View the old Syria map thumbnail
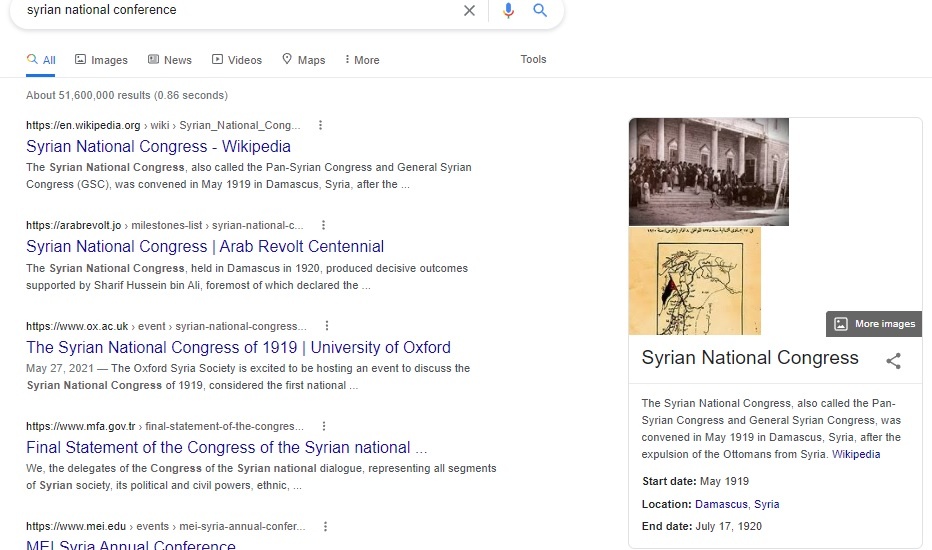 pos(695,281)
